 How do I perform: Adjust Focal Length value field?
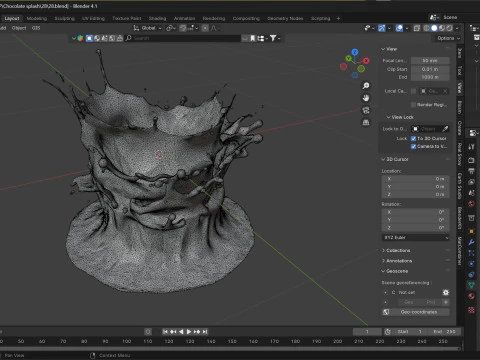[x=430, y=61]
